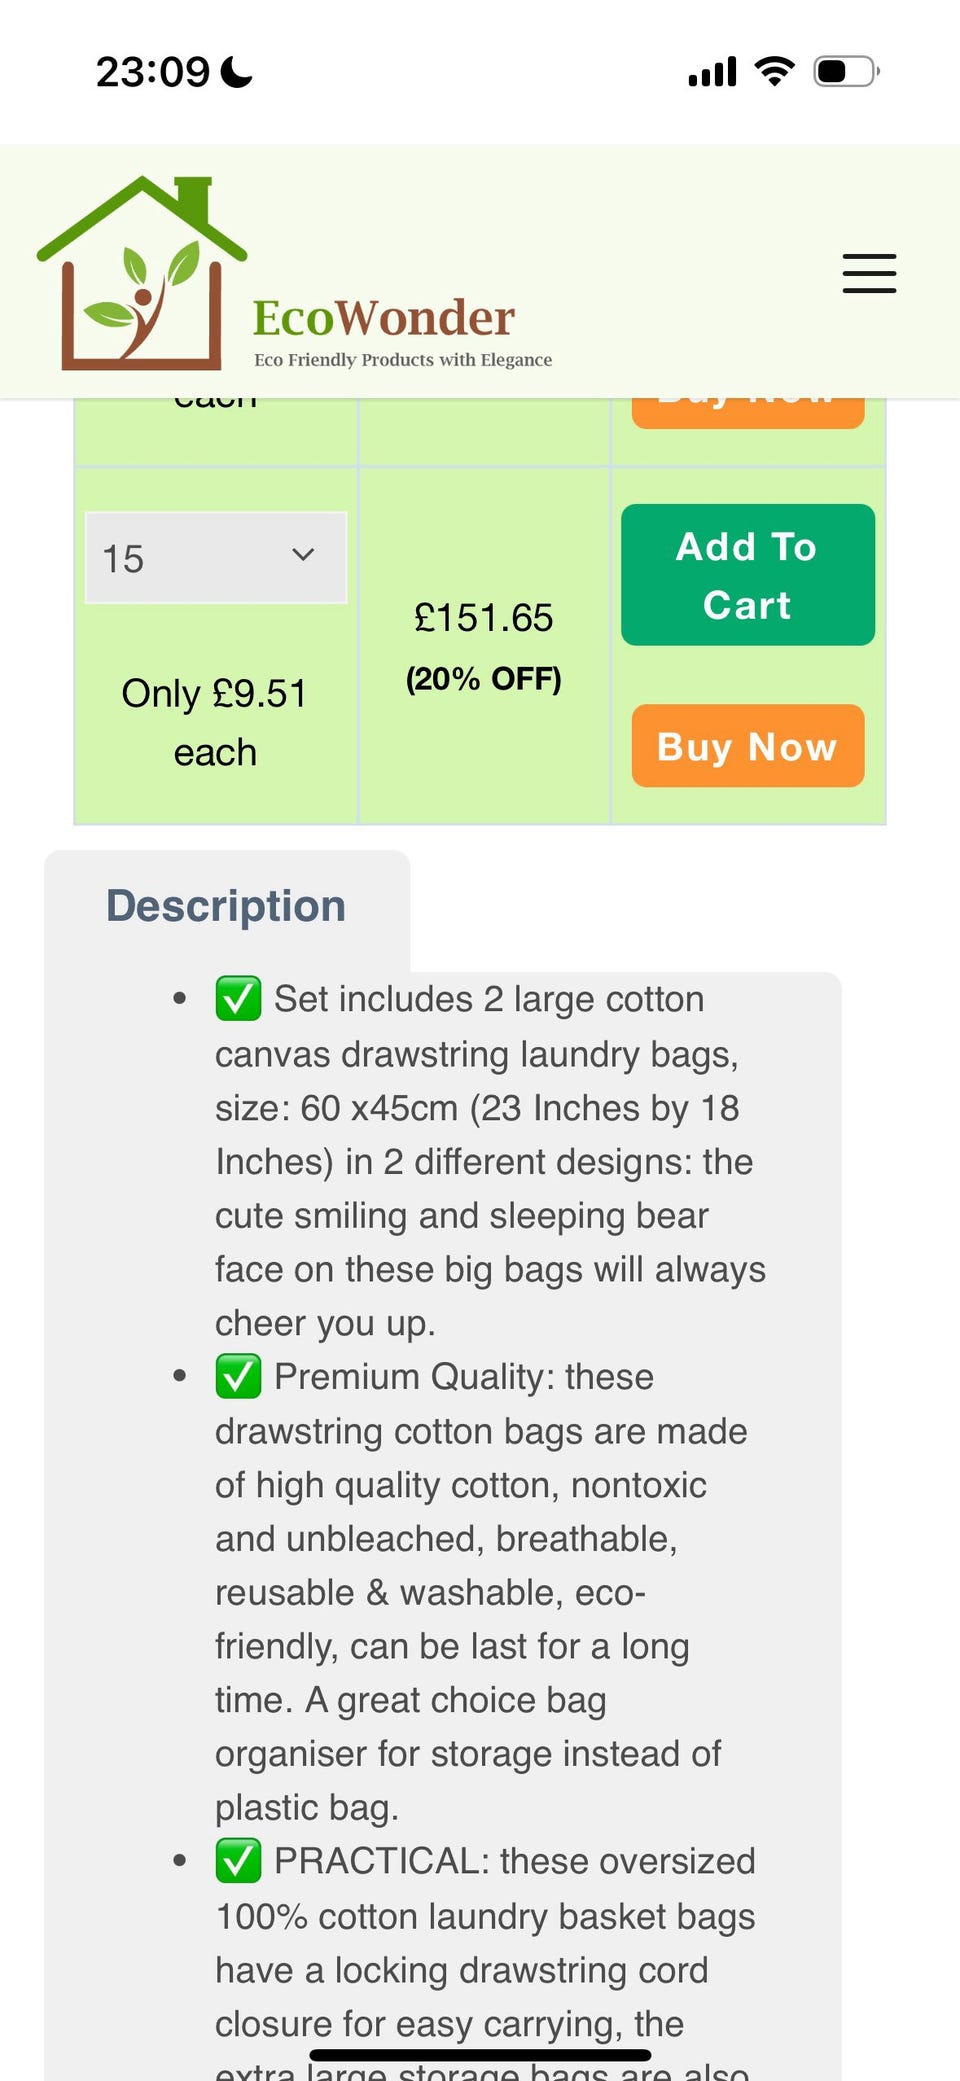Click green checkmark beside "PRACTICAL"
Image resolution: width=960 pixels, height=2081 pixels.
[x=238, y=1860]
